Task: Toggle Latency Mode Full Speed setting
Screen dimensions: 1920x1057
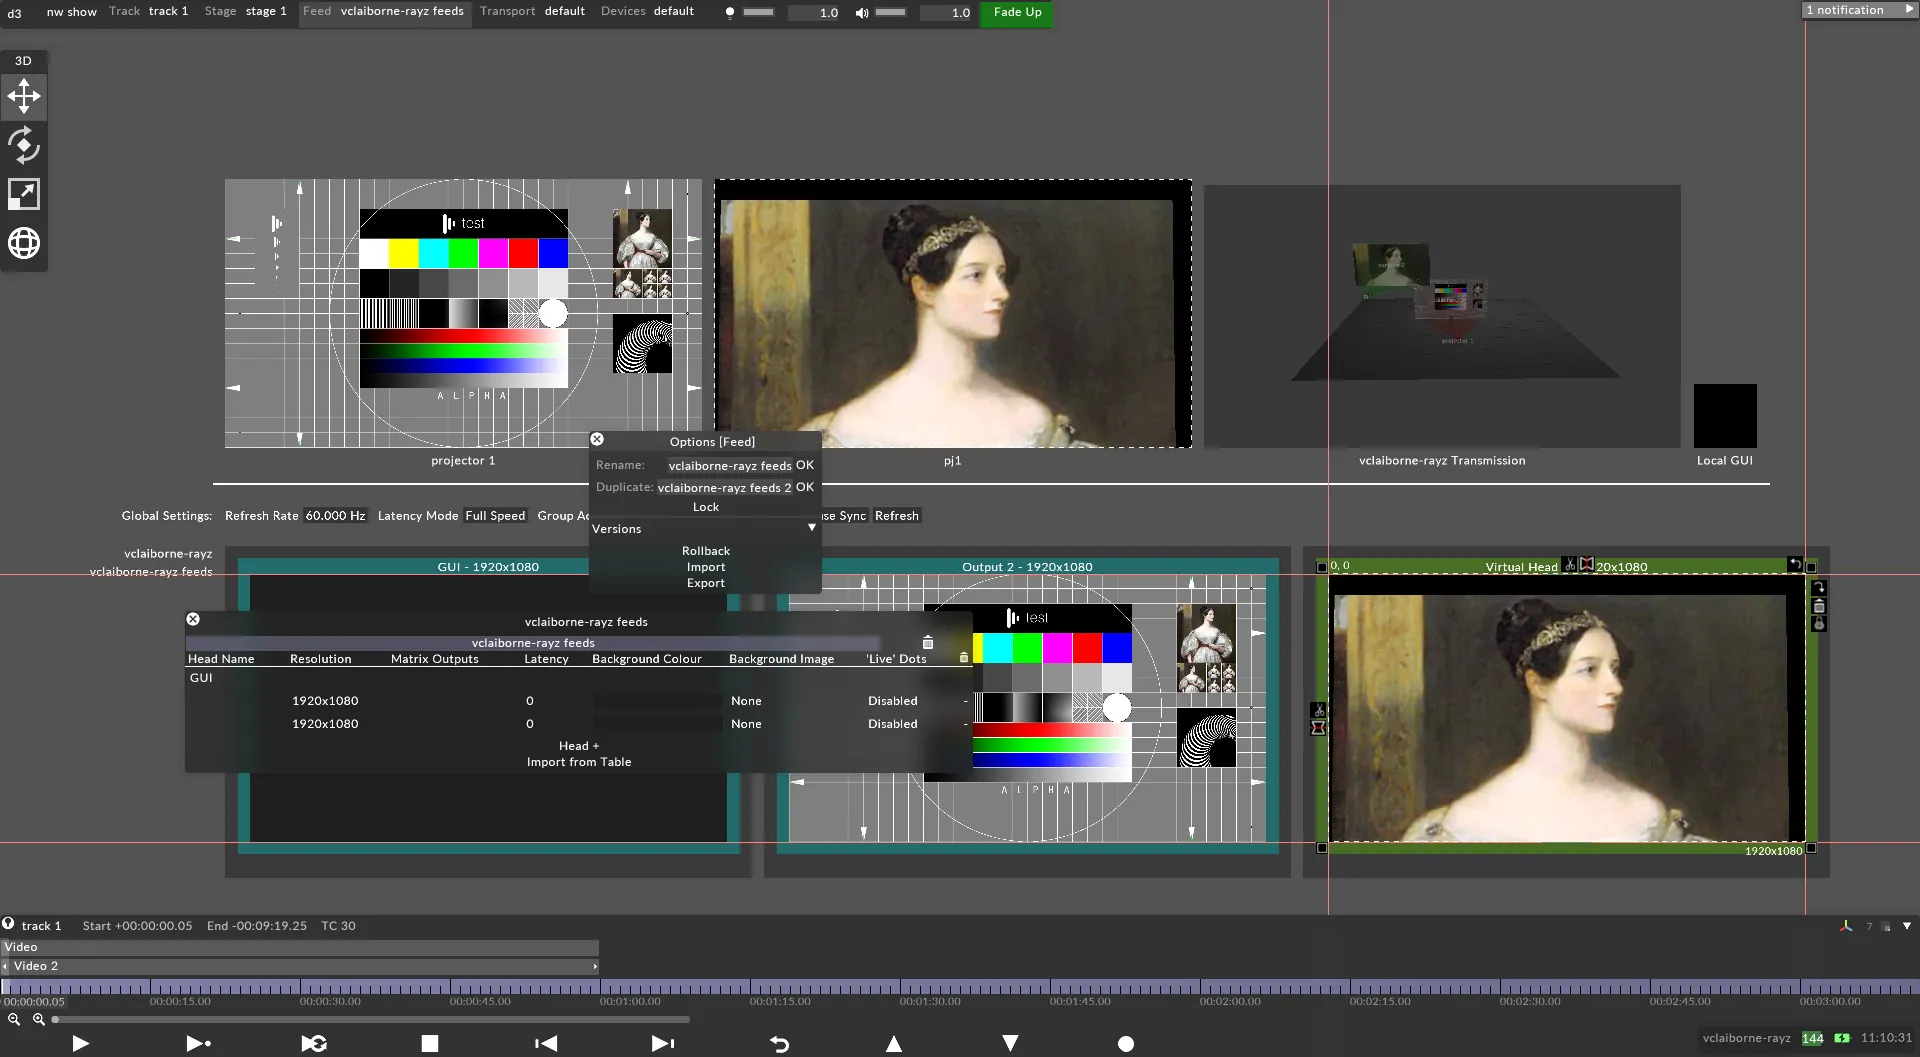Action: pyautogui.click(x=495, y=515)
